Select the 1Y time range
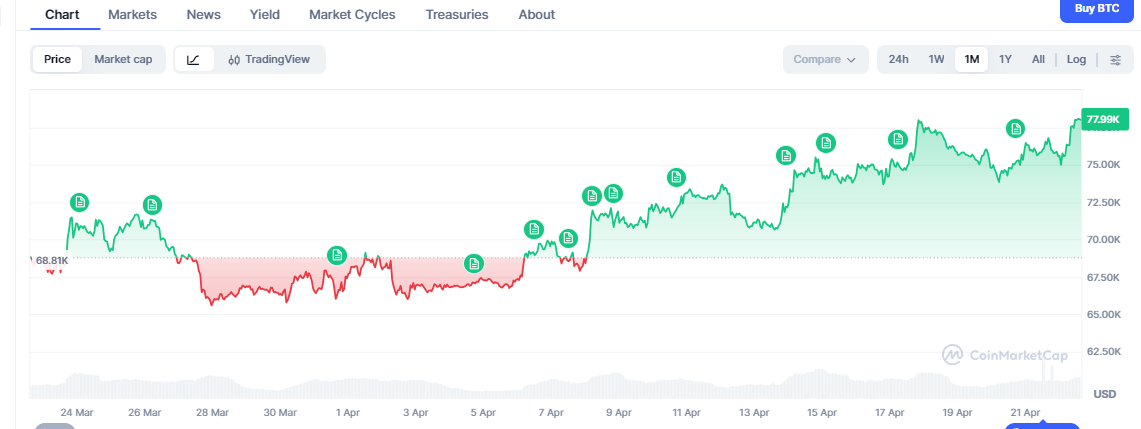Screen dimensions: 1141x429 [x=1005, y=59]
